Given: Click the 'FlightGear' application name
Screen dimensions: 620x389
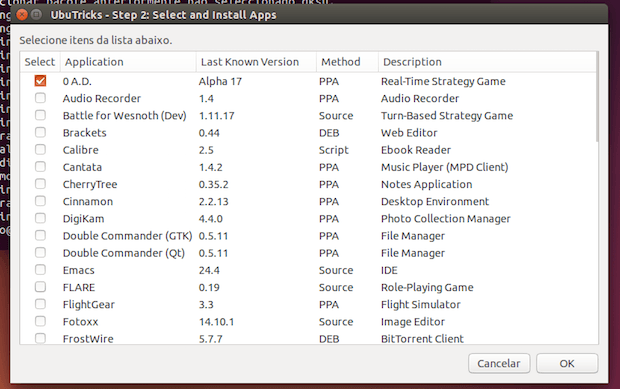Looking at the screenshot, I should click(89, 305).
